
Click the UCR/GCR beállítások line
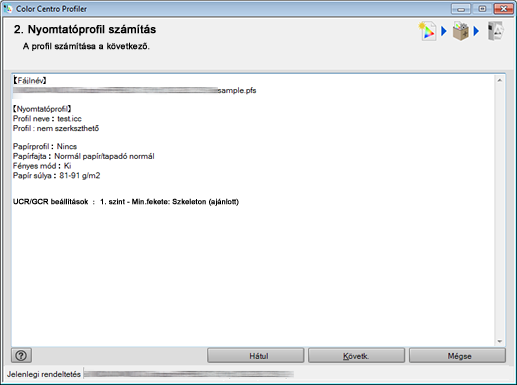[x=126, y=202]
